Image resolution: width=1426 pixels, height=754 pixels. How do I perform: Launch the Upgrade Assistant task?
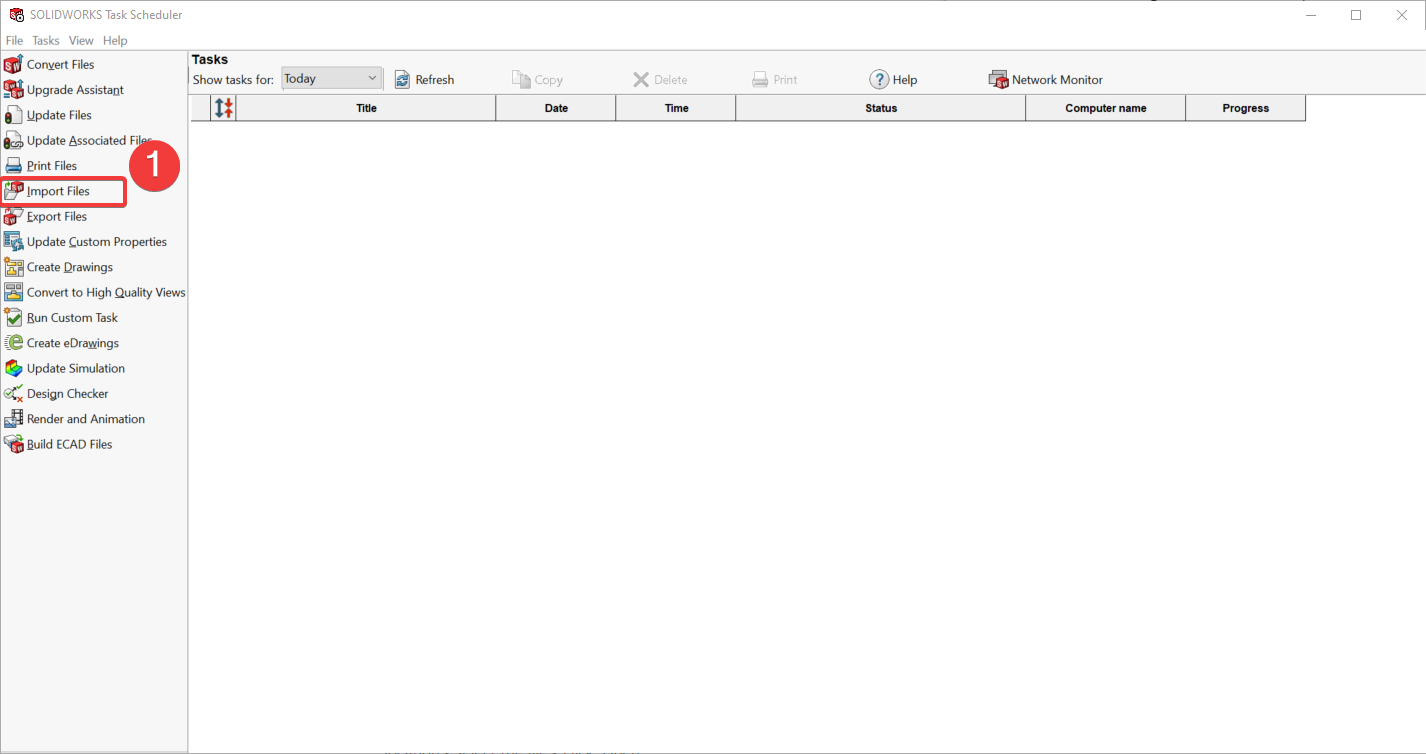click(63, 90)
